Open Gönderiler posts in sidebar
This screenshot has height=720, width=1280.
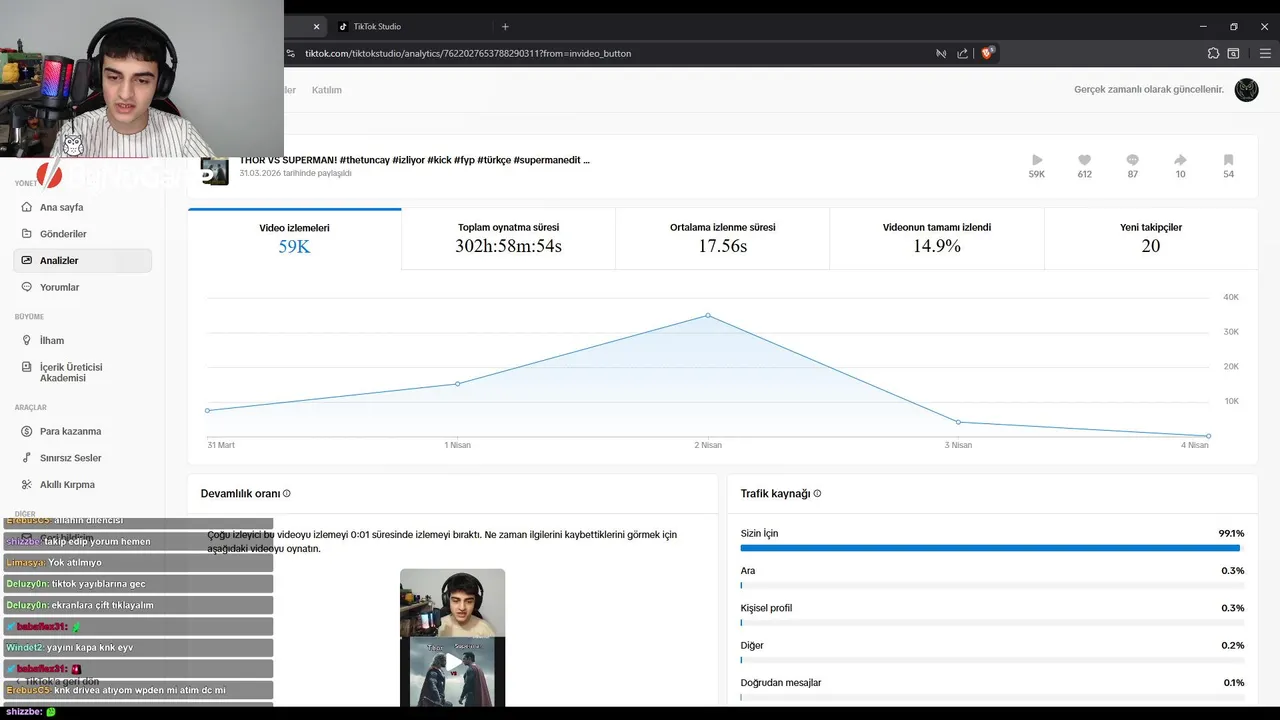[28, 234]
